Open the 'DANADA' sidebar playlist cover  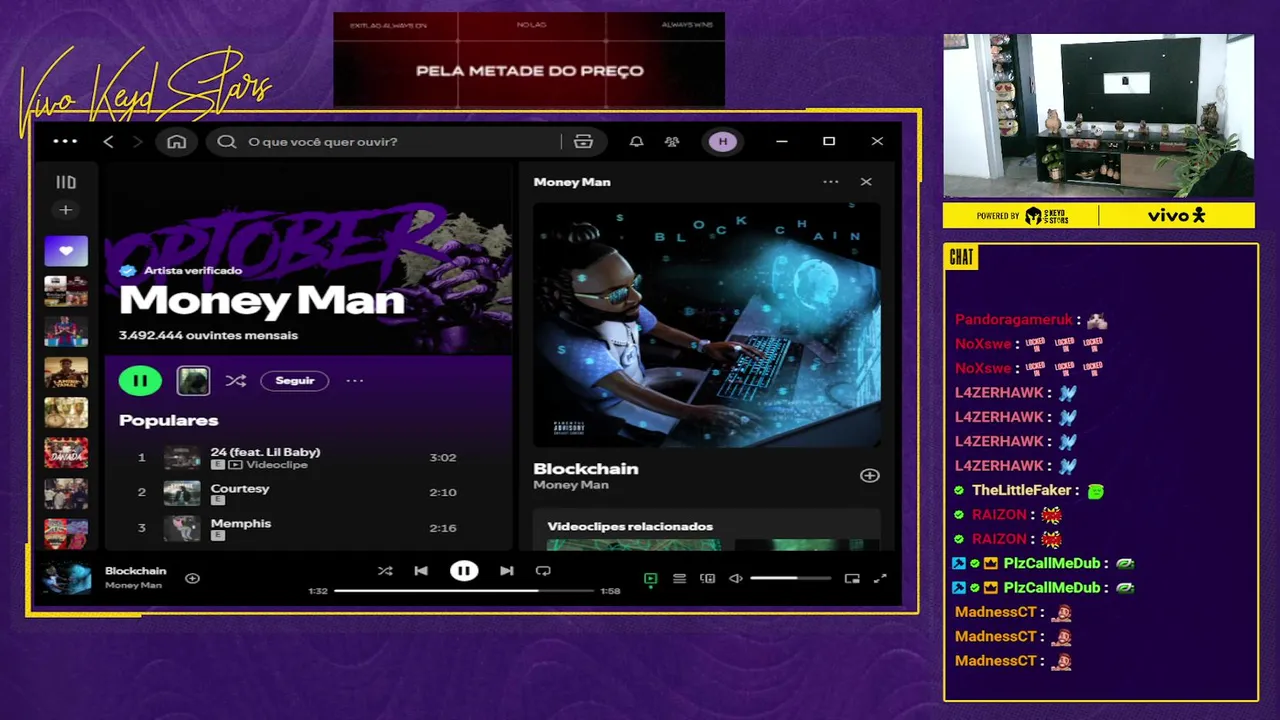click(66, 453)
